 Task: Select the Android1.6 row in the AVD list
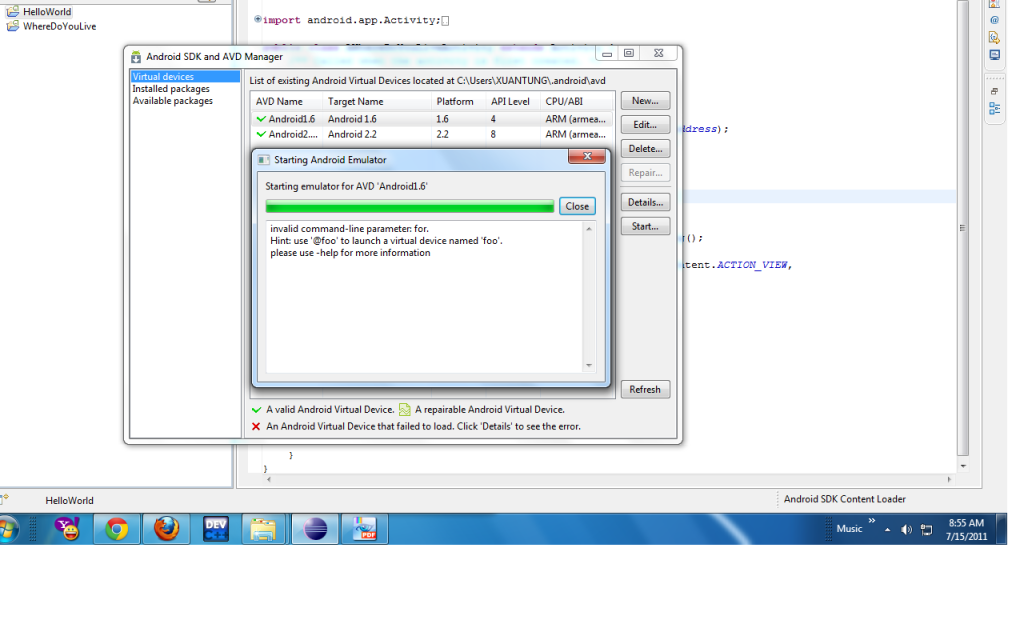coord(432,119)
